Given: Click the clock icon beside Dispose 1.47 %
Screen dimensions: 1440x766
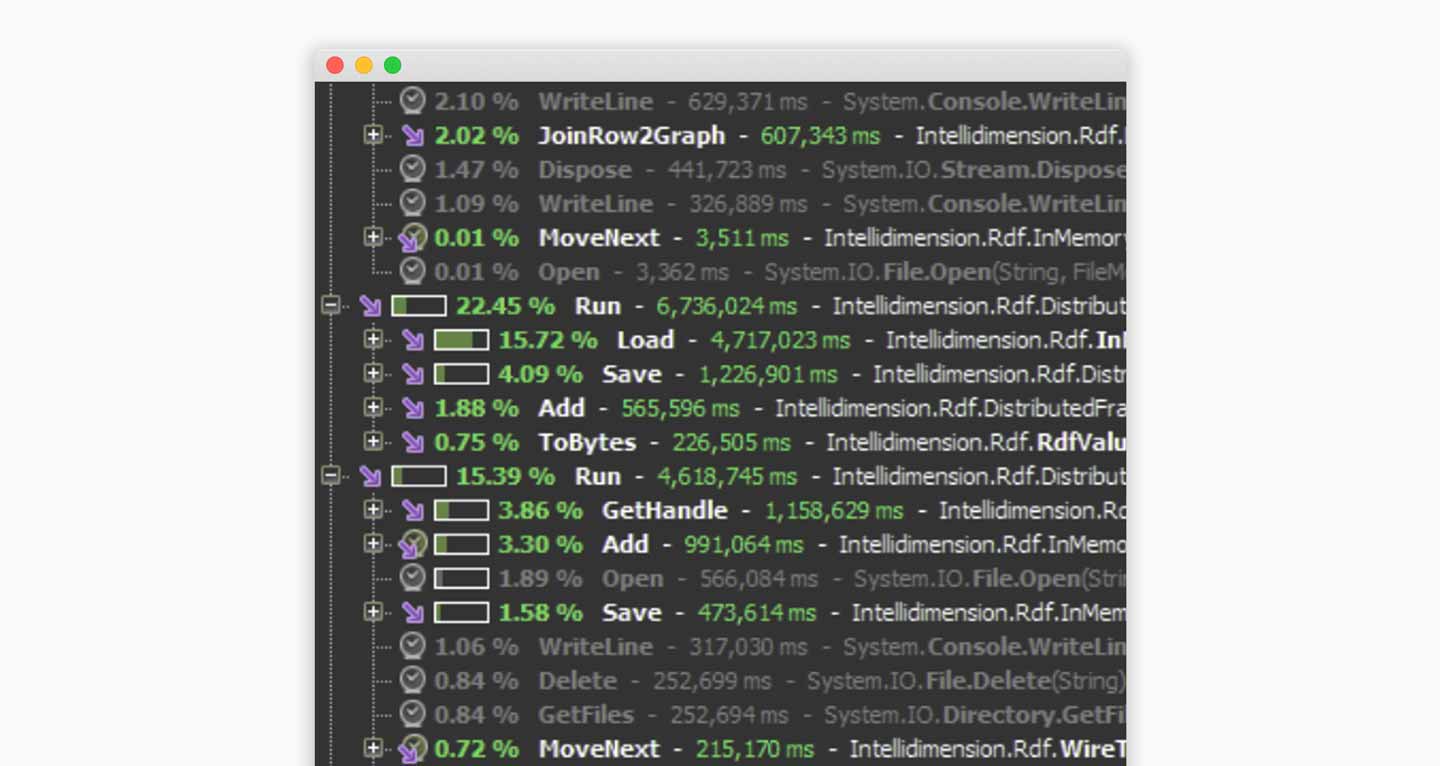Looking at the screenshot, I should (413, 169).
